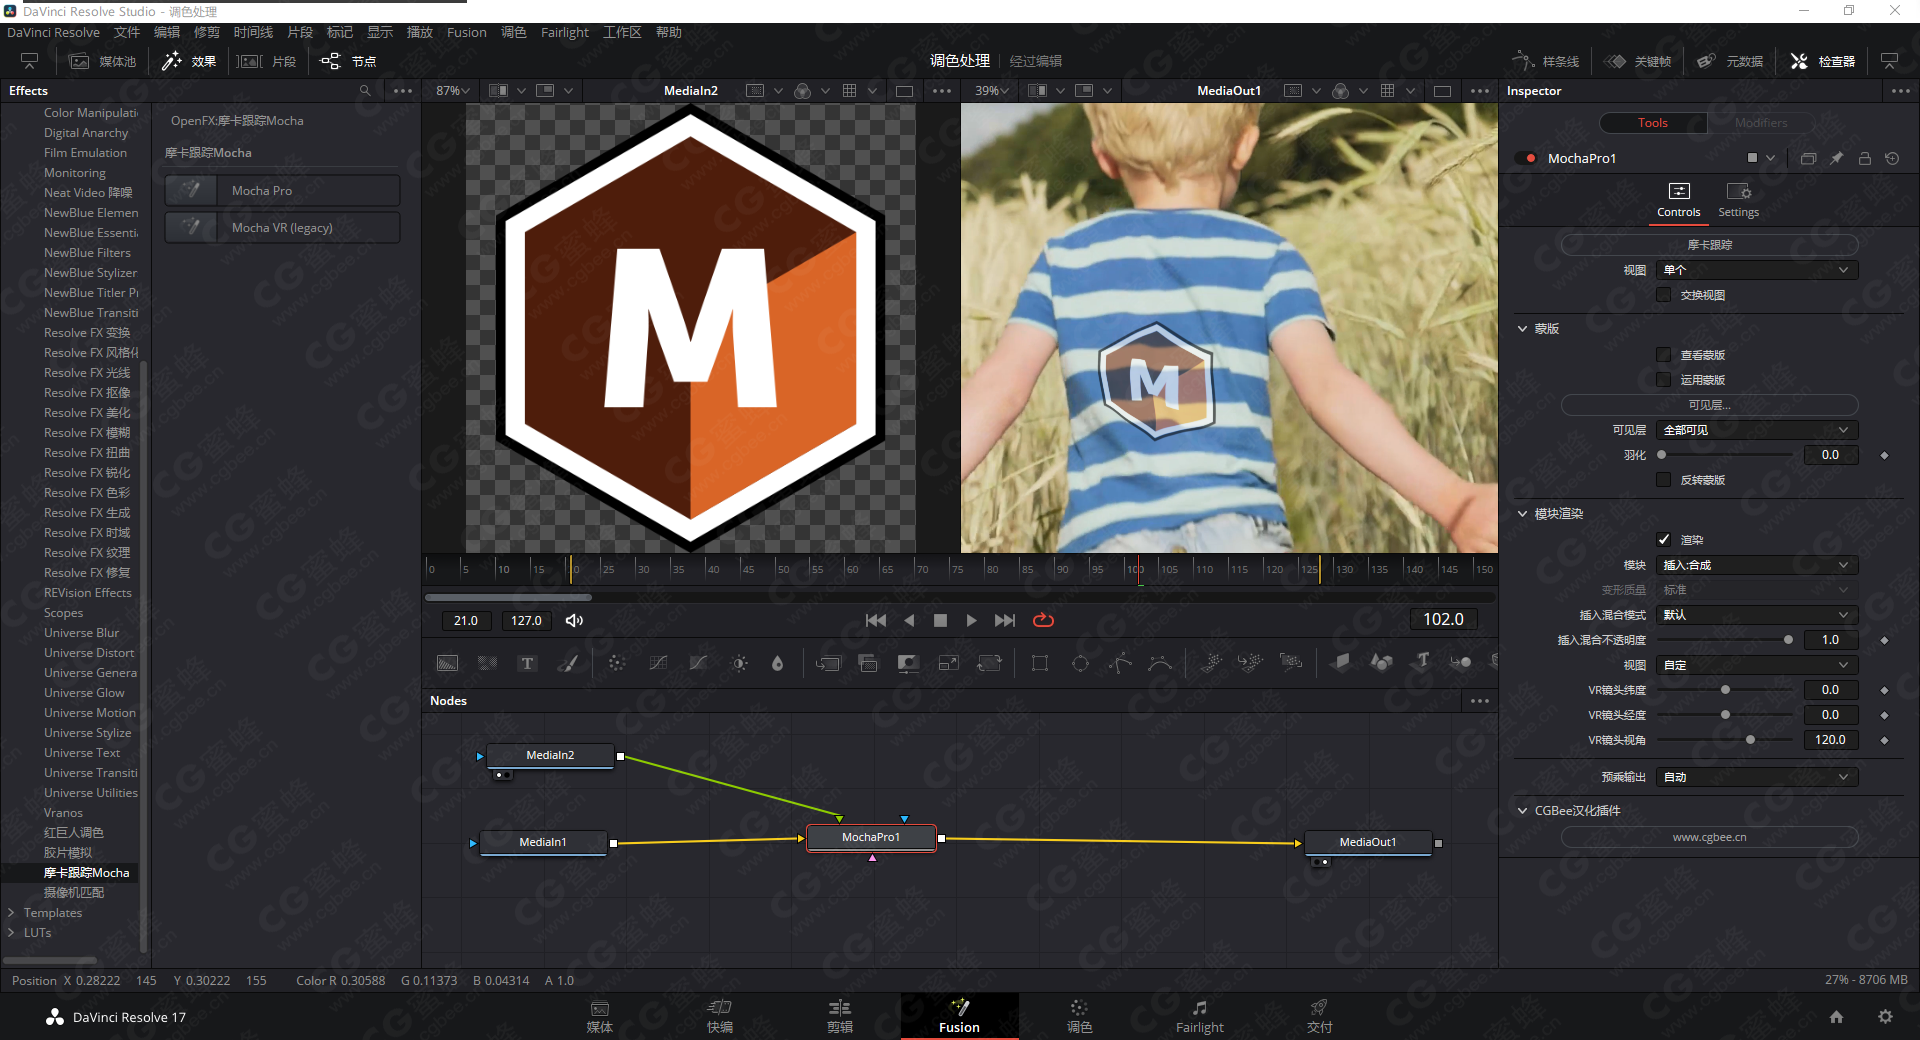Switch to the 剪辑 Edit page

point(840,1016)
